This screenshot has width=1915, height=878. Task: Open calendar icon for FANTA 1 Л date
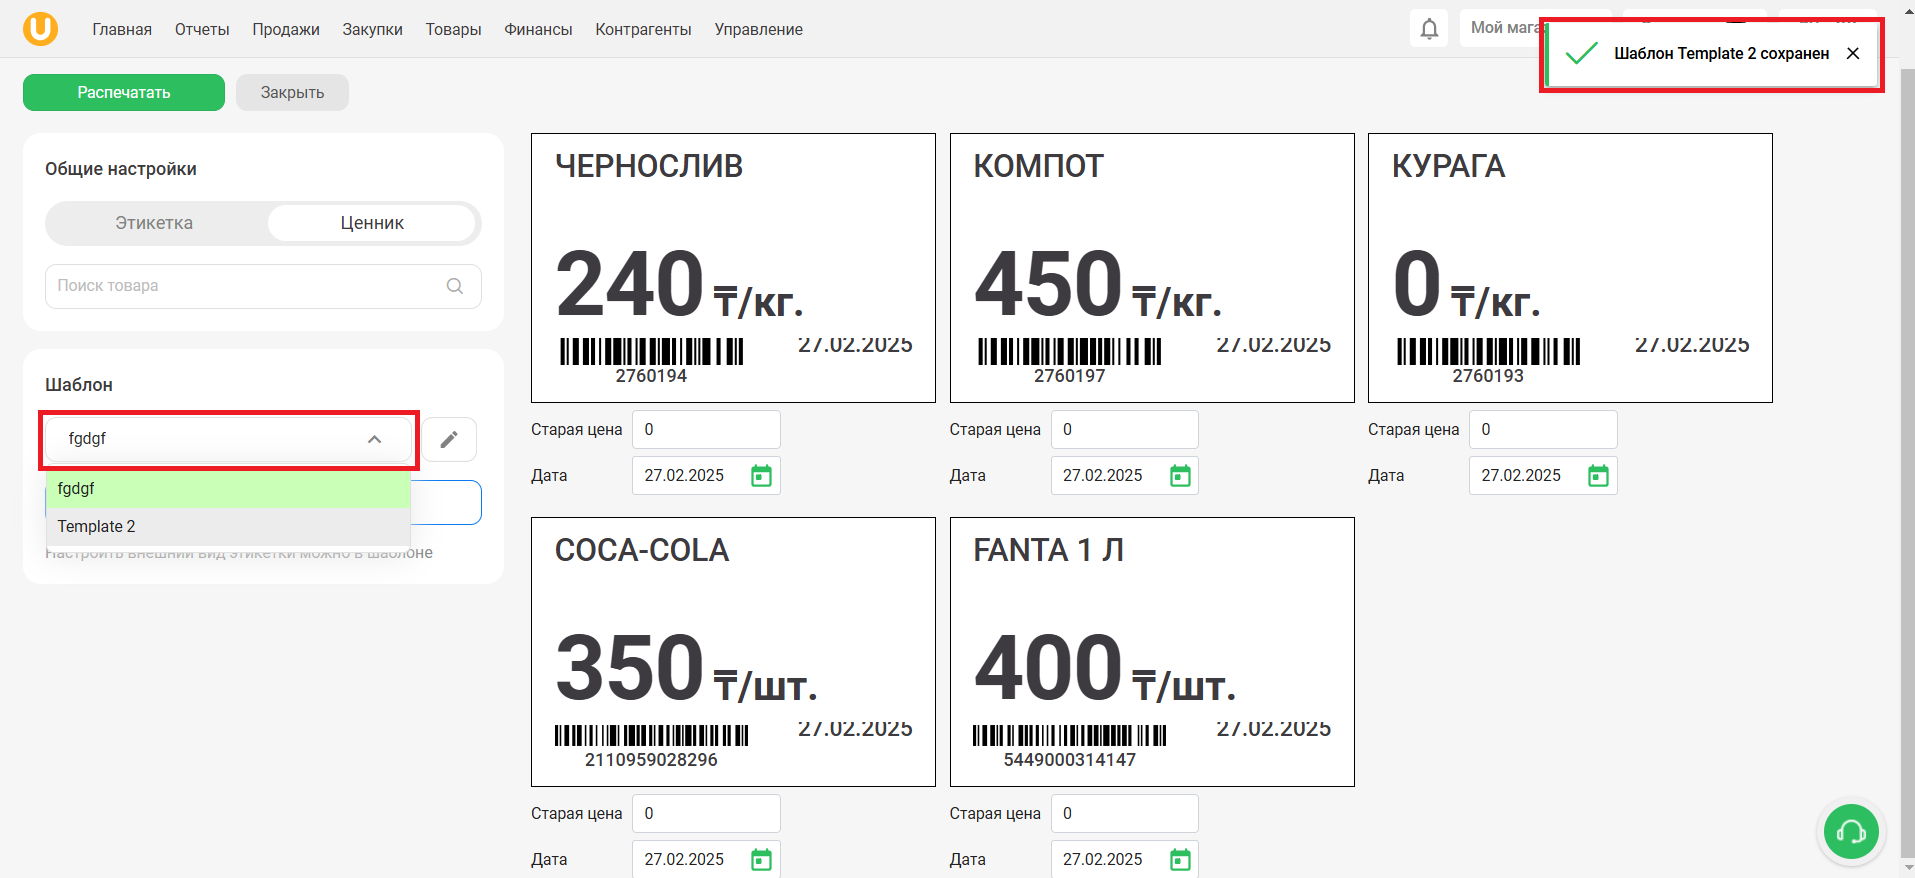coord(1180,860)
